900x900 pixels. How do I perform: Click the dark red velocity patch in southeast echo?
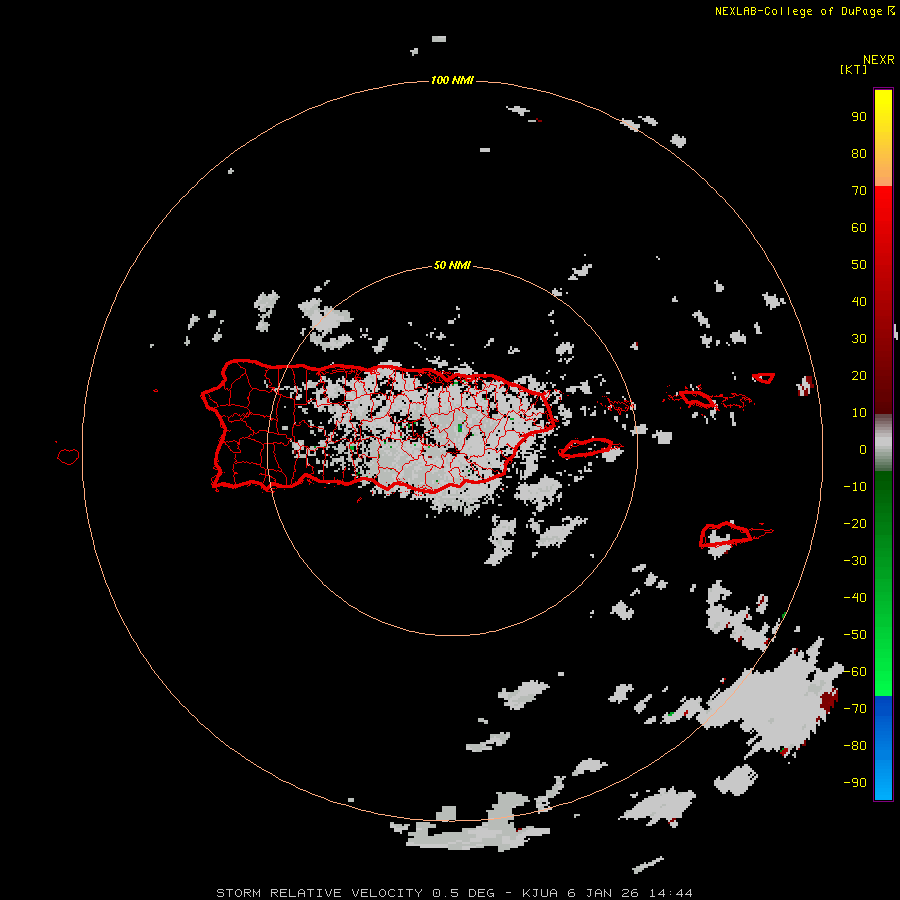pyautogui.click(x=828, y=700)
